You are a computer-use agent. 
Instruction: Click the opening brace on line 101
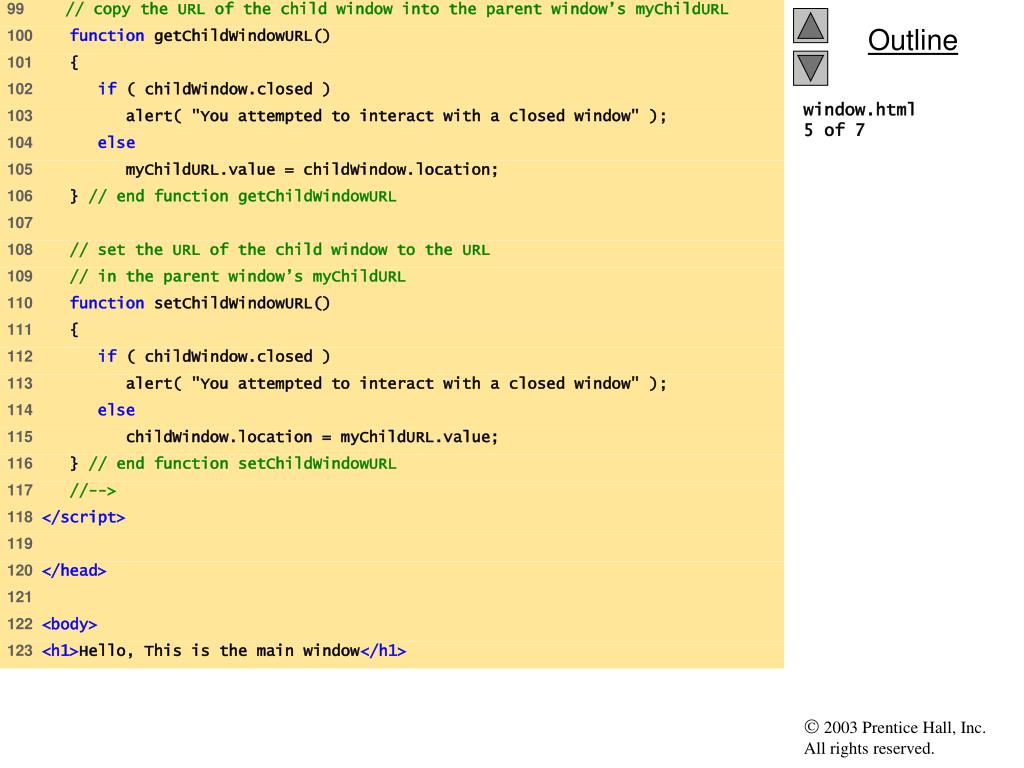(x=74, y=63)
